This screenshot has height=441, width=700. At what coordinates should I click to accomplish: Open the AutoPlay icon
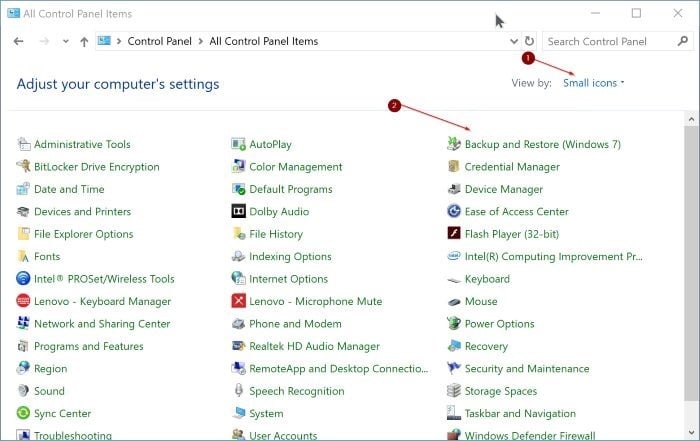pyautogui.click(x=239, y=144)
